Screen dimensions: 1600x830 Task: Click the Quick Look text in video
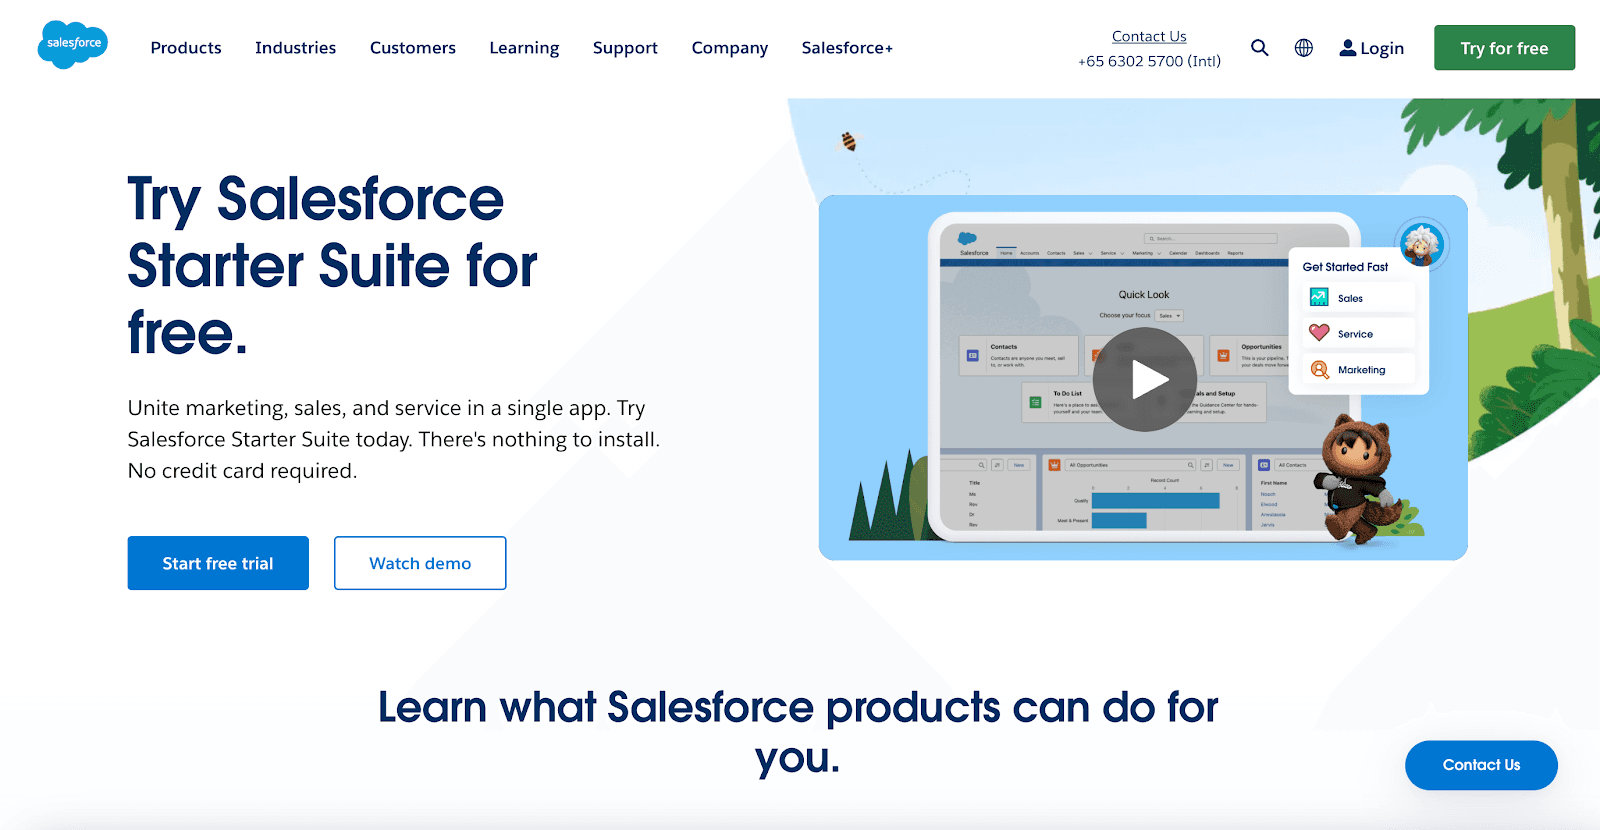point(1144,295)
